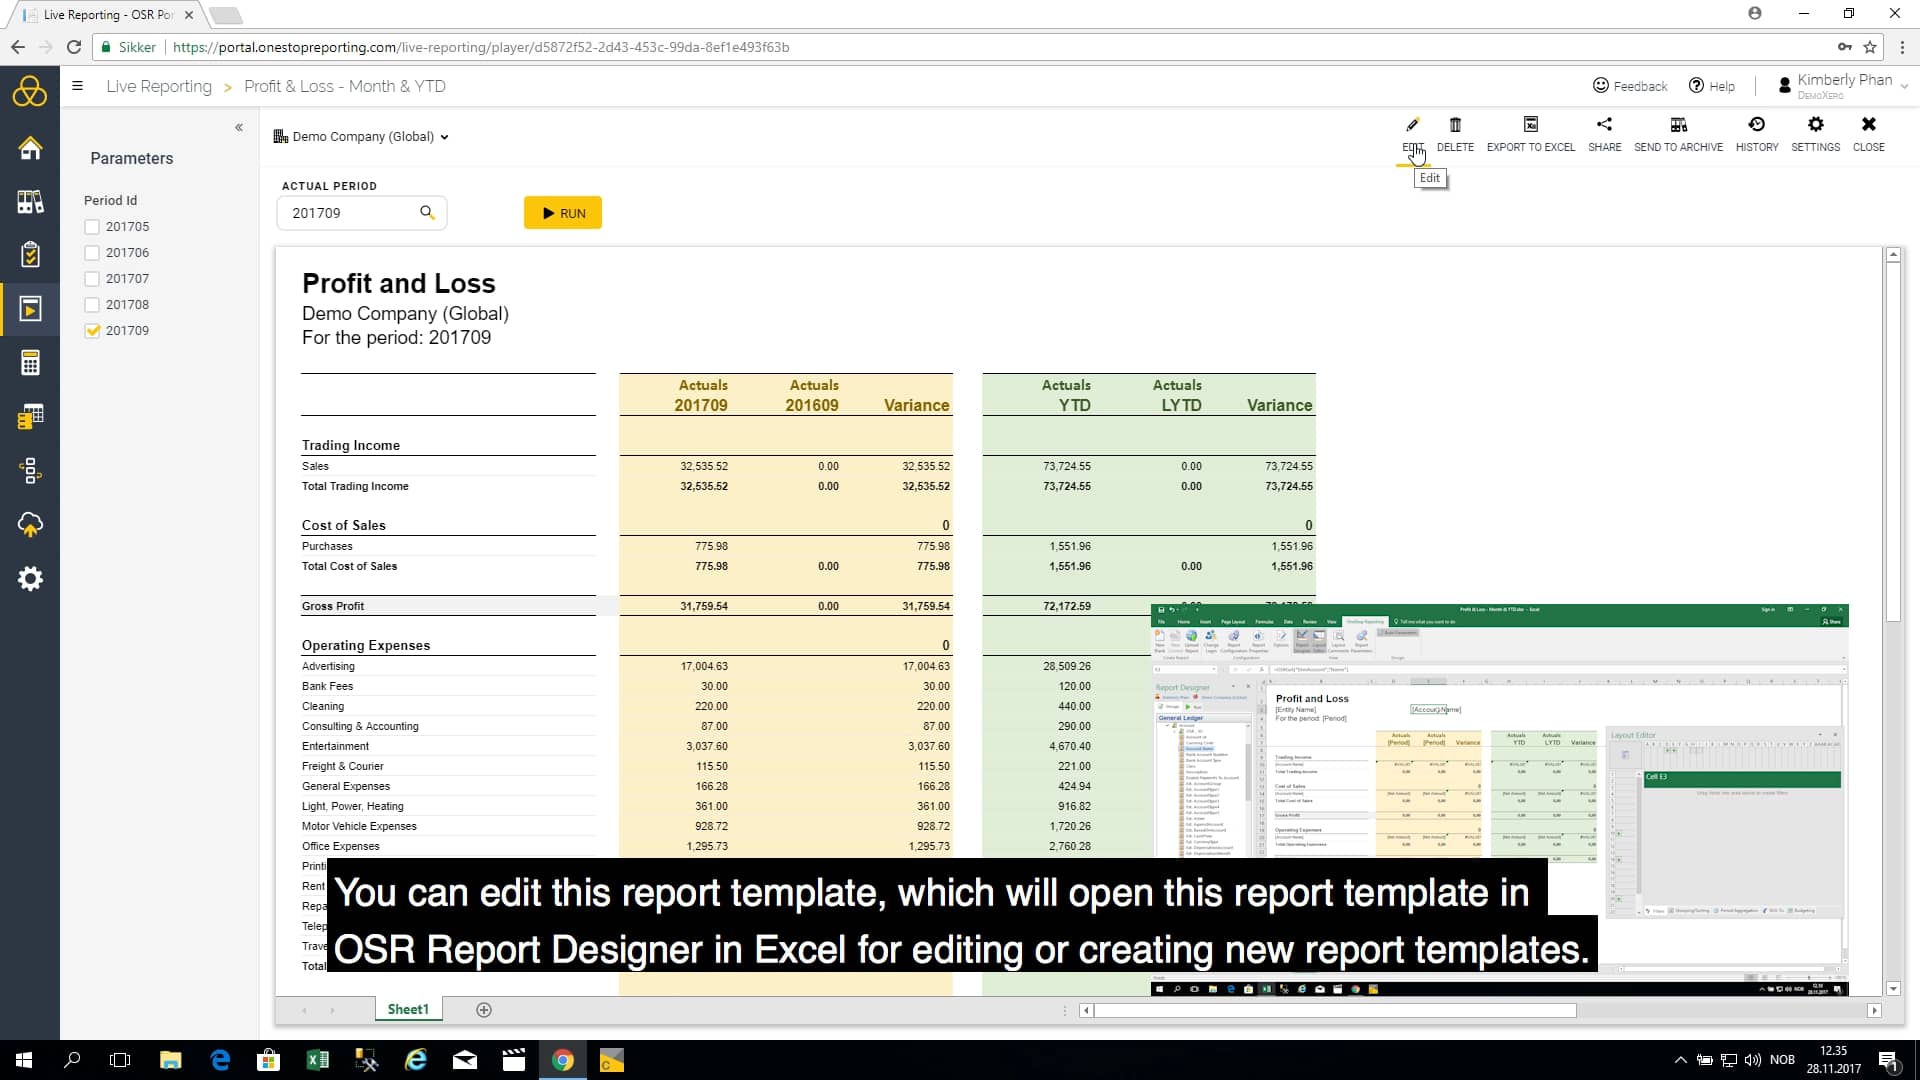This screenshot has width=1920, height=1080.
Task: Open the Demo Company (Global) dropdown
Action: [x=362, y=136]
